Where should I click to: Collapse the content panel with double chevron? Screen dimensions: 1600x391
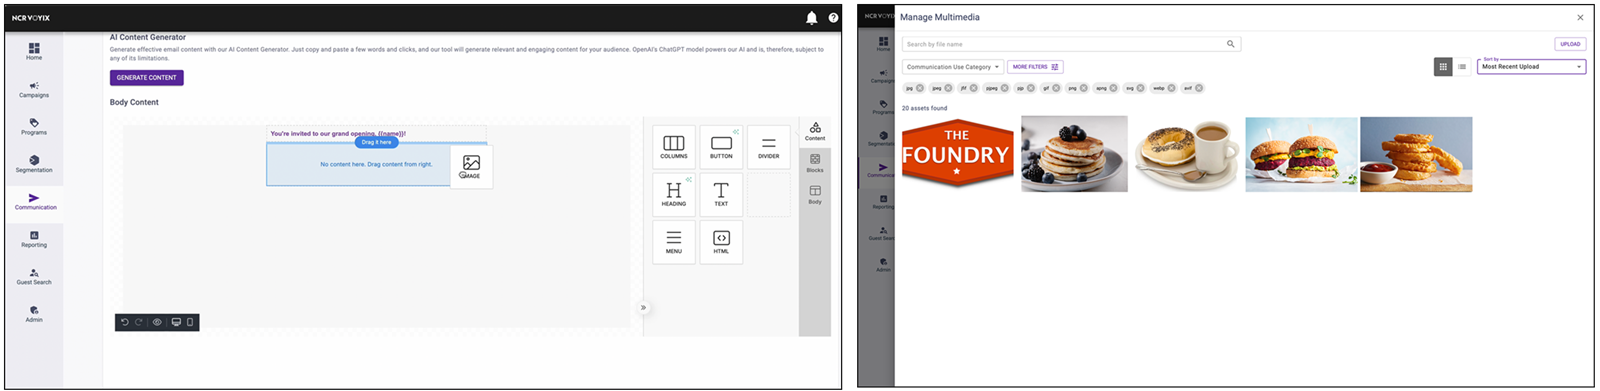click(643, 308)
